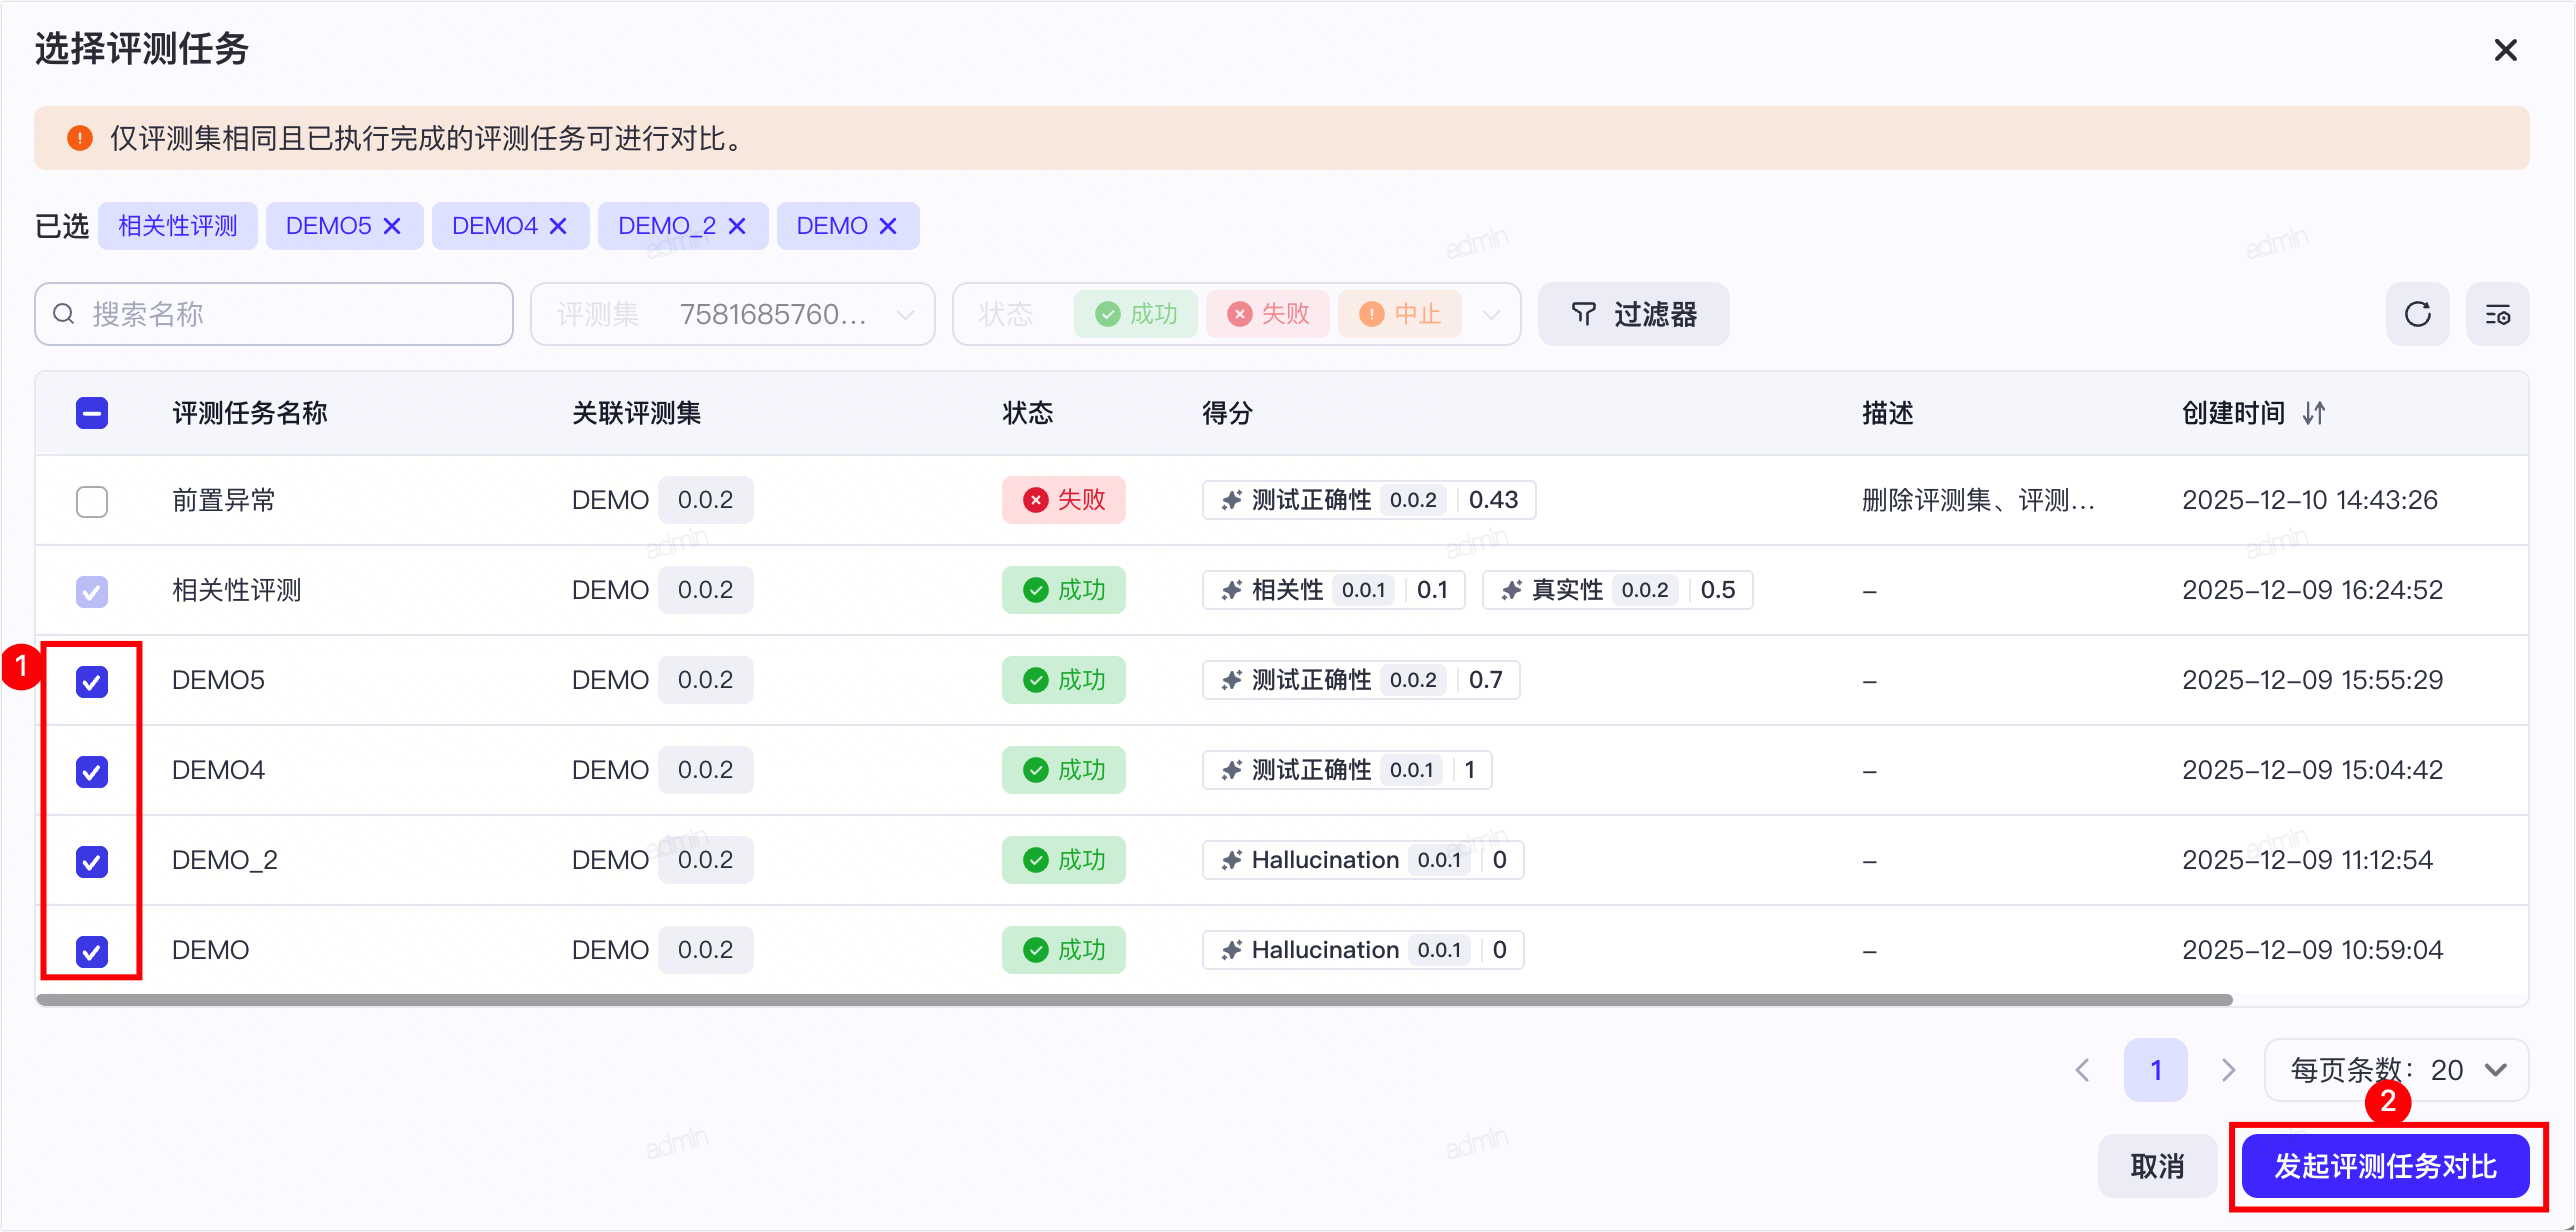This screenshot has height=1232, width=2576.
Task: Click the search magnifier icon
Action: click(x=64, y=314)
